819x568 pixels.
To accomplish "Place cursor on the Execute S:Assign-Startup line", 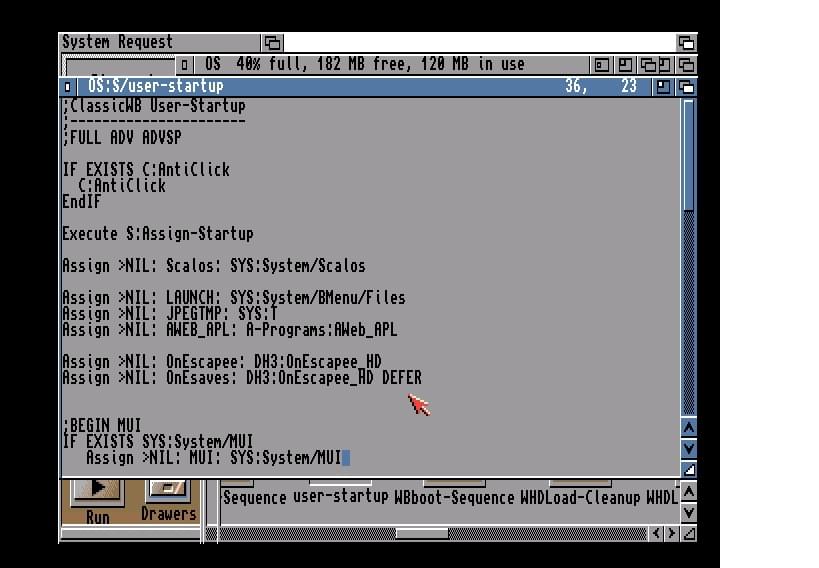I will (x=158, y=234).
